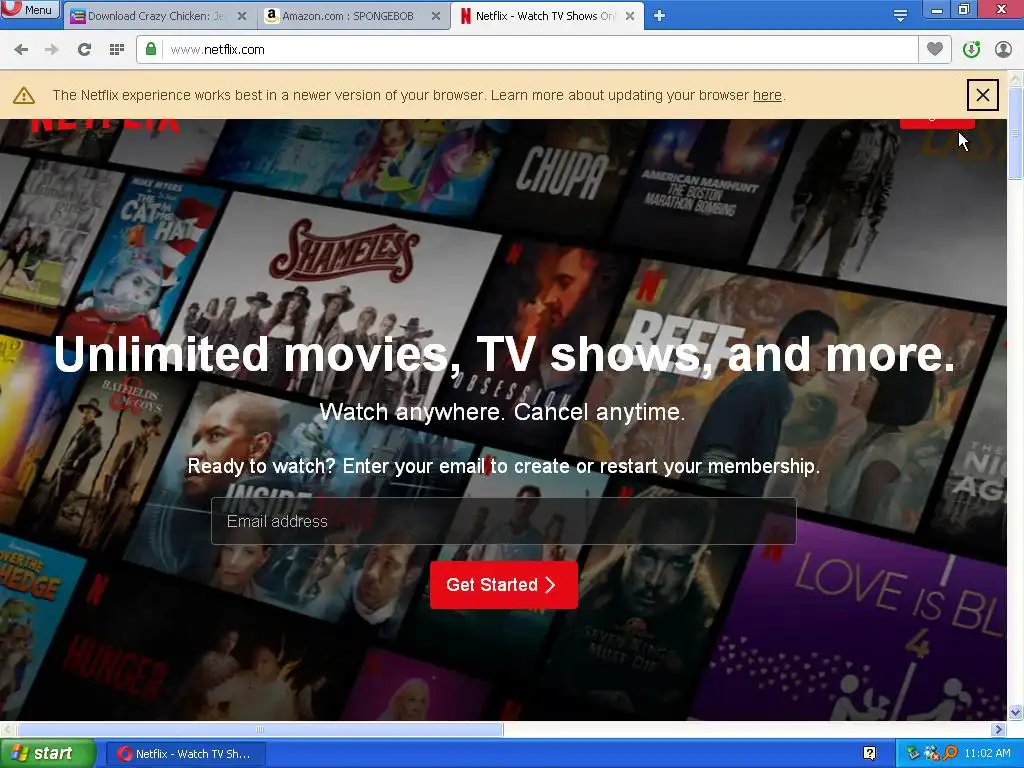Open the Windows Start menu

coord(48,754)
